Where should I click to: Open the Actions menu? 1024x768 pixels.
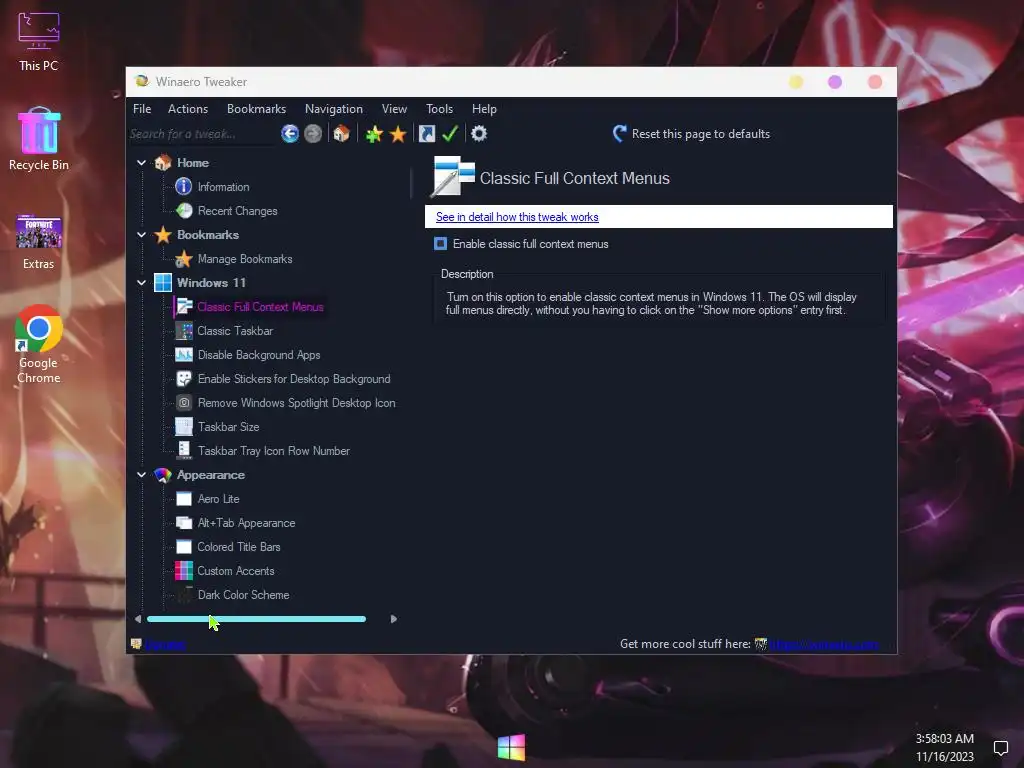coord(187,109)
